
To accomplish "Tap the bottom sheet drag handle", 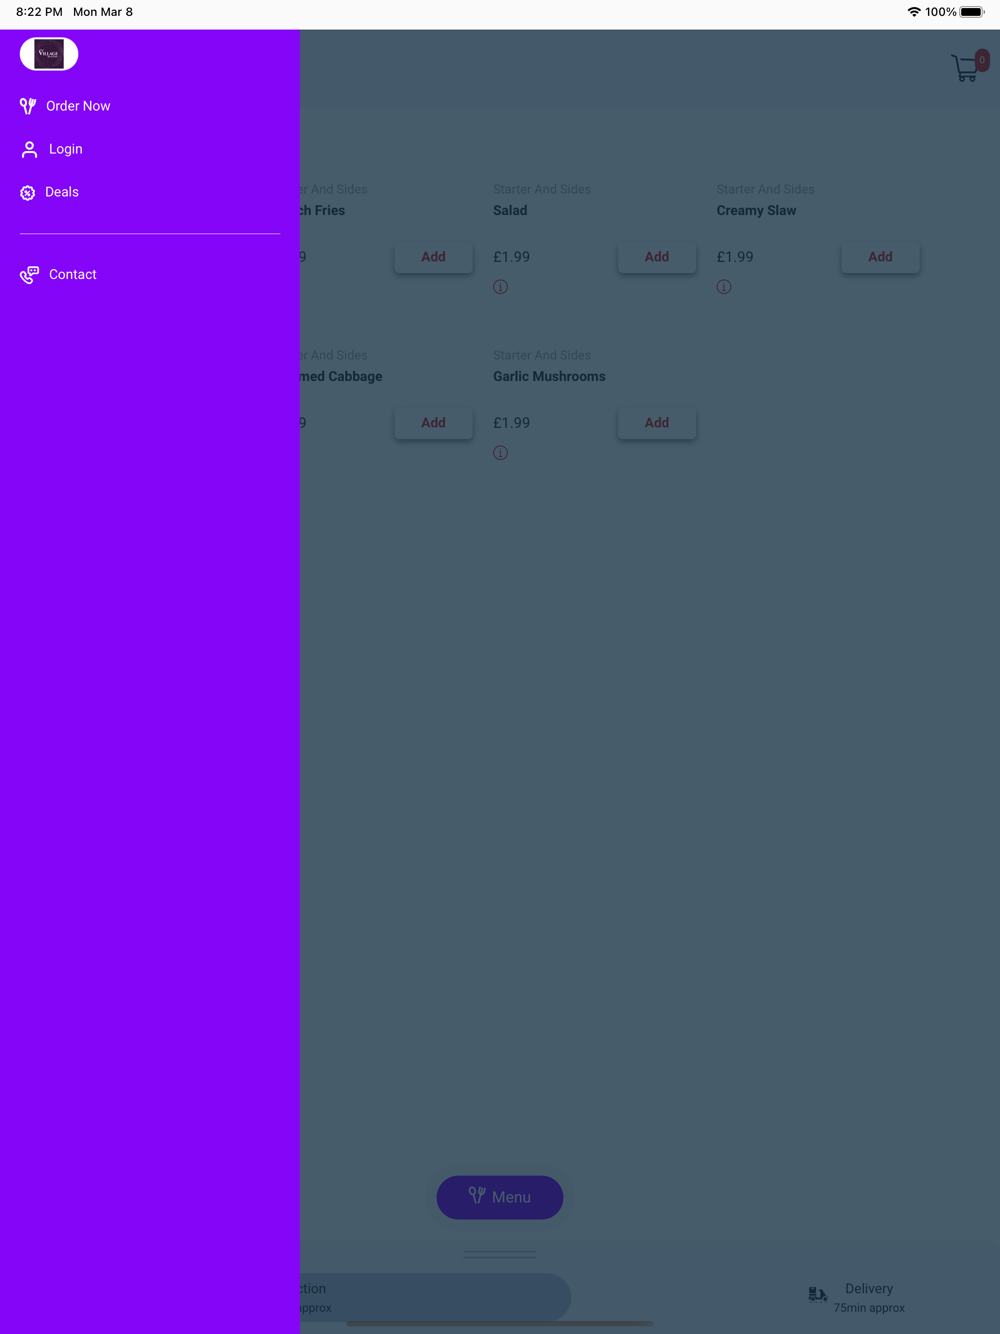I will 500,1254.
